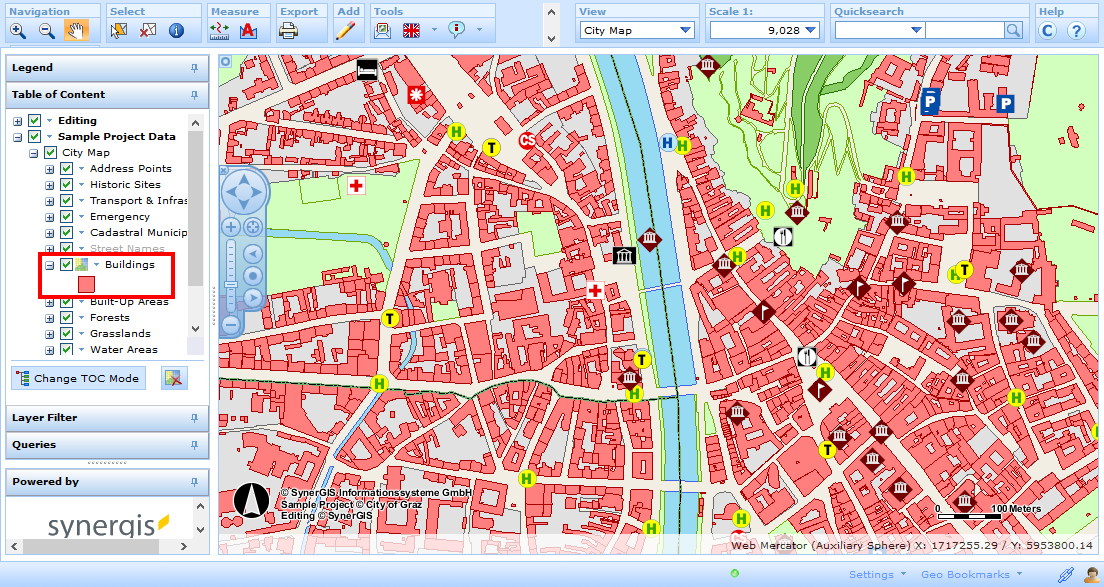Open the Geo Bookmarks menu

tap(966, 574)
